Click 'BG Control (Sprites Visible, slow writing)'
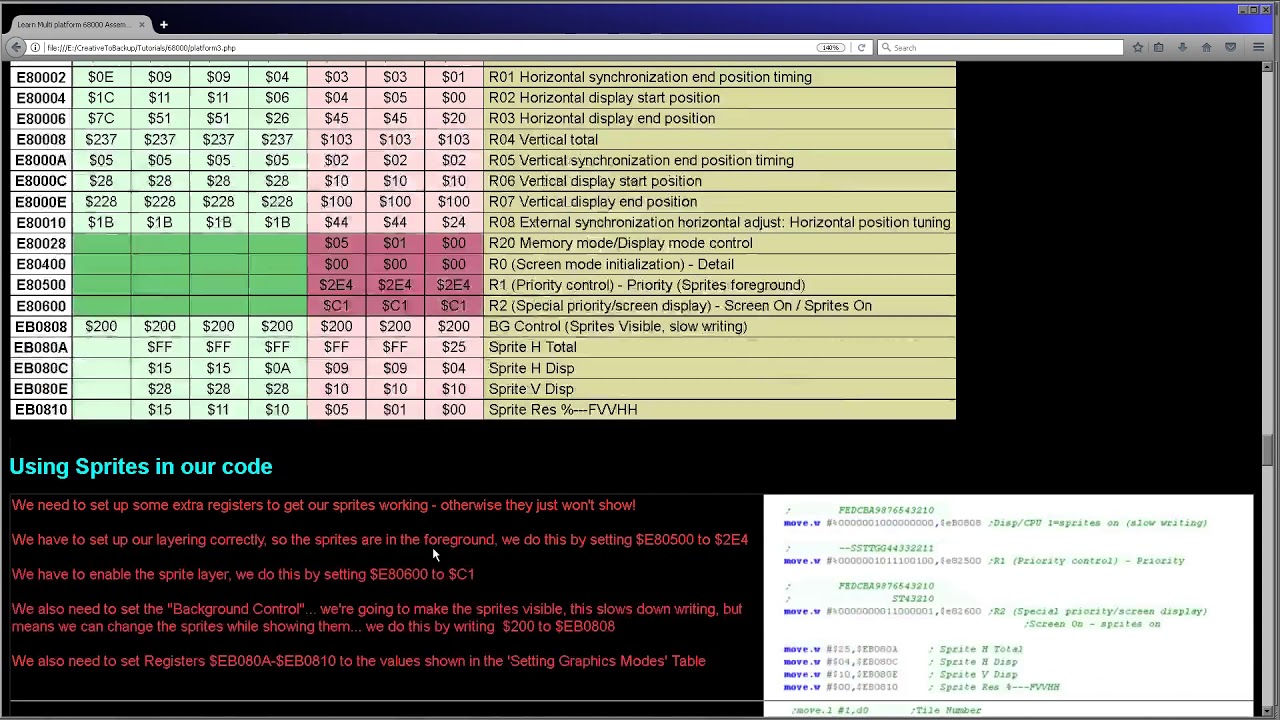 point(618,326)
